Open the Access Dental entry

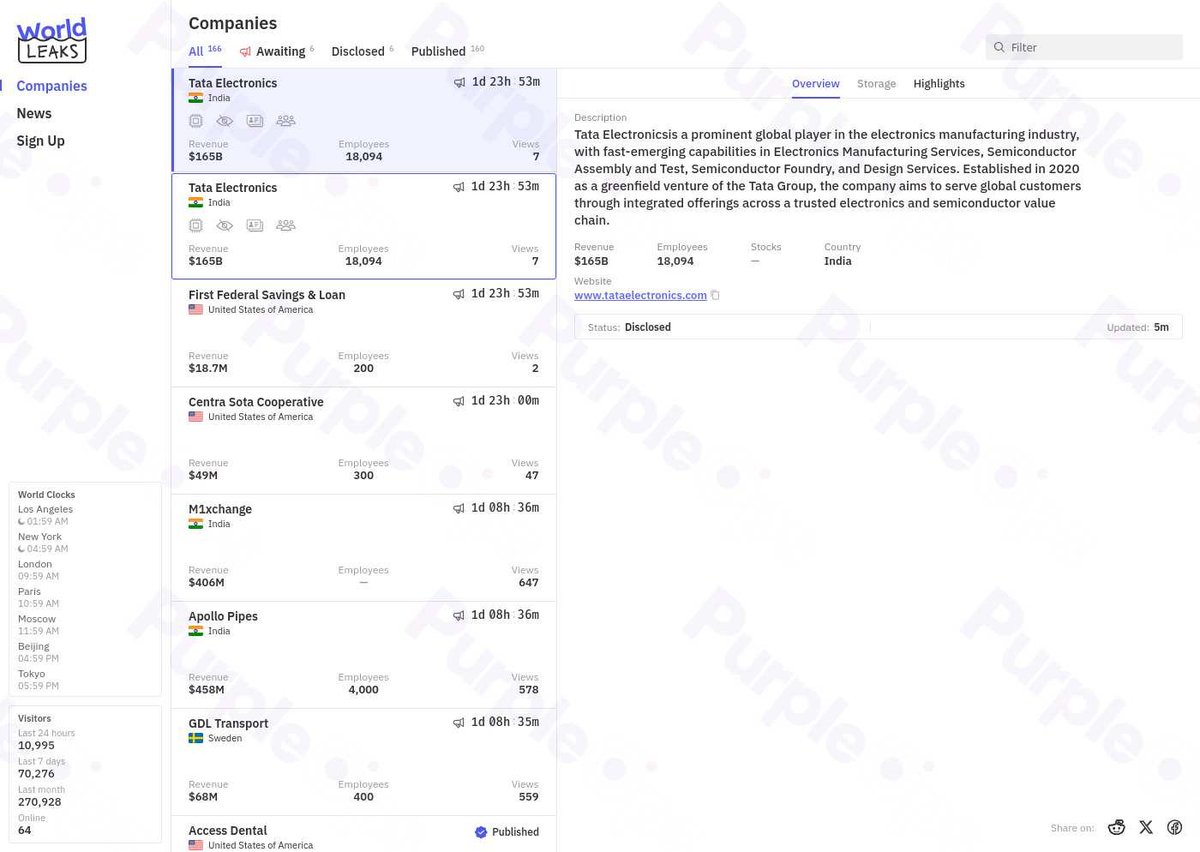364,834
